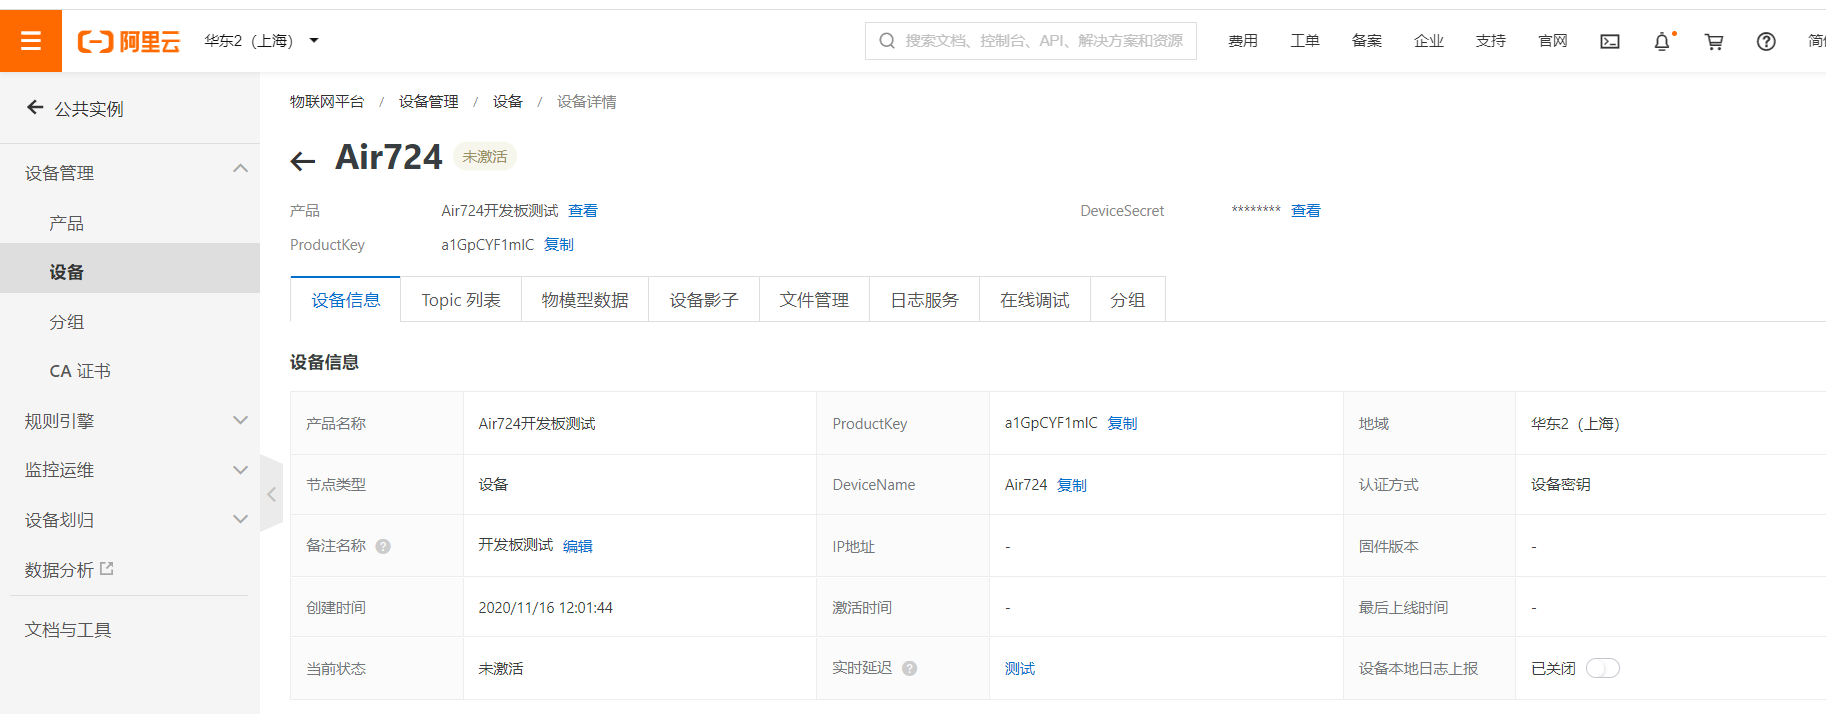This screenshot has height=714, width=1826.
Task: Expand the 规则引擎 sidebar section
Action: 130,421
